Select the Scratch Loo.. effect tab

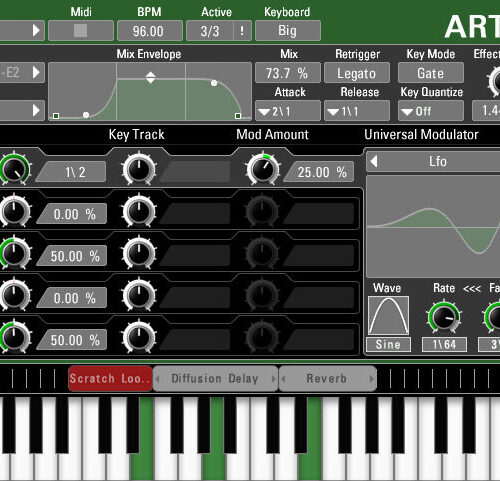[x=110, y=378]
